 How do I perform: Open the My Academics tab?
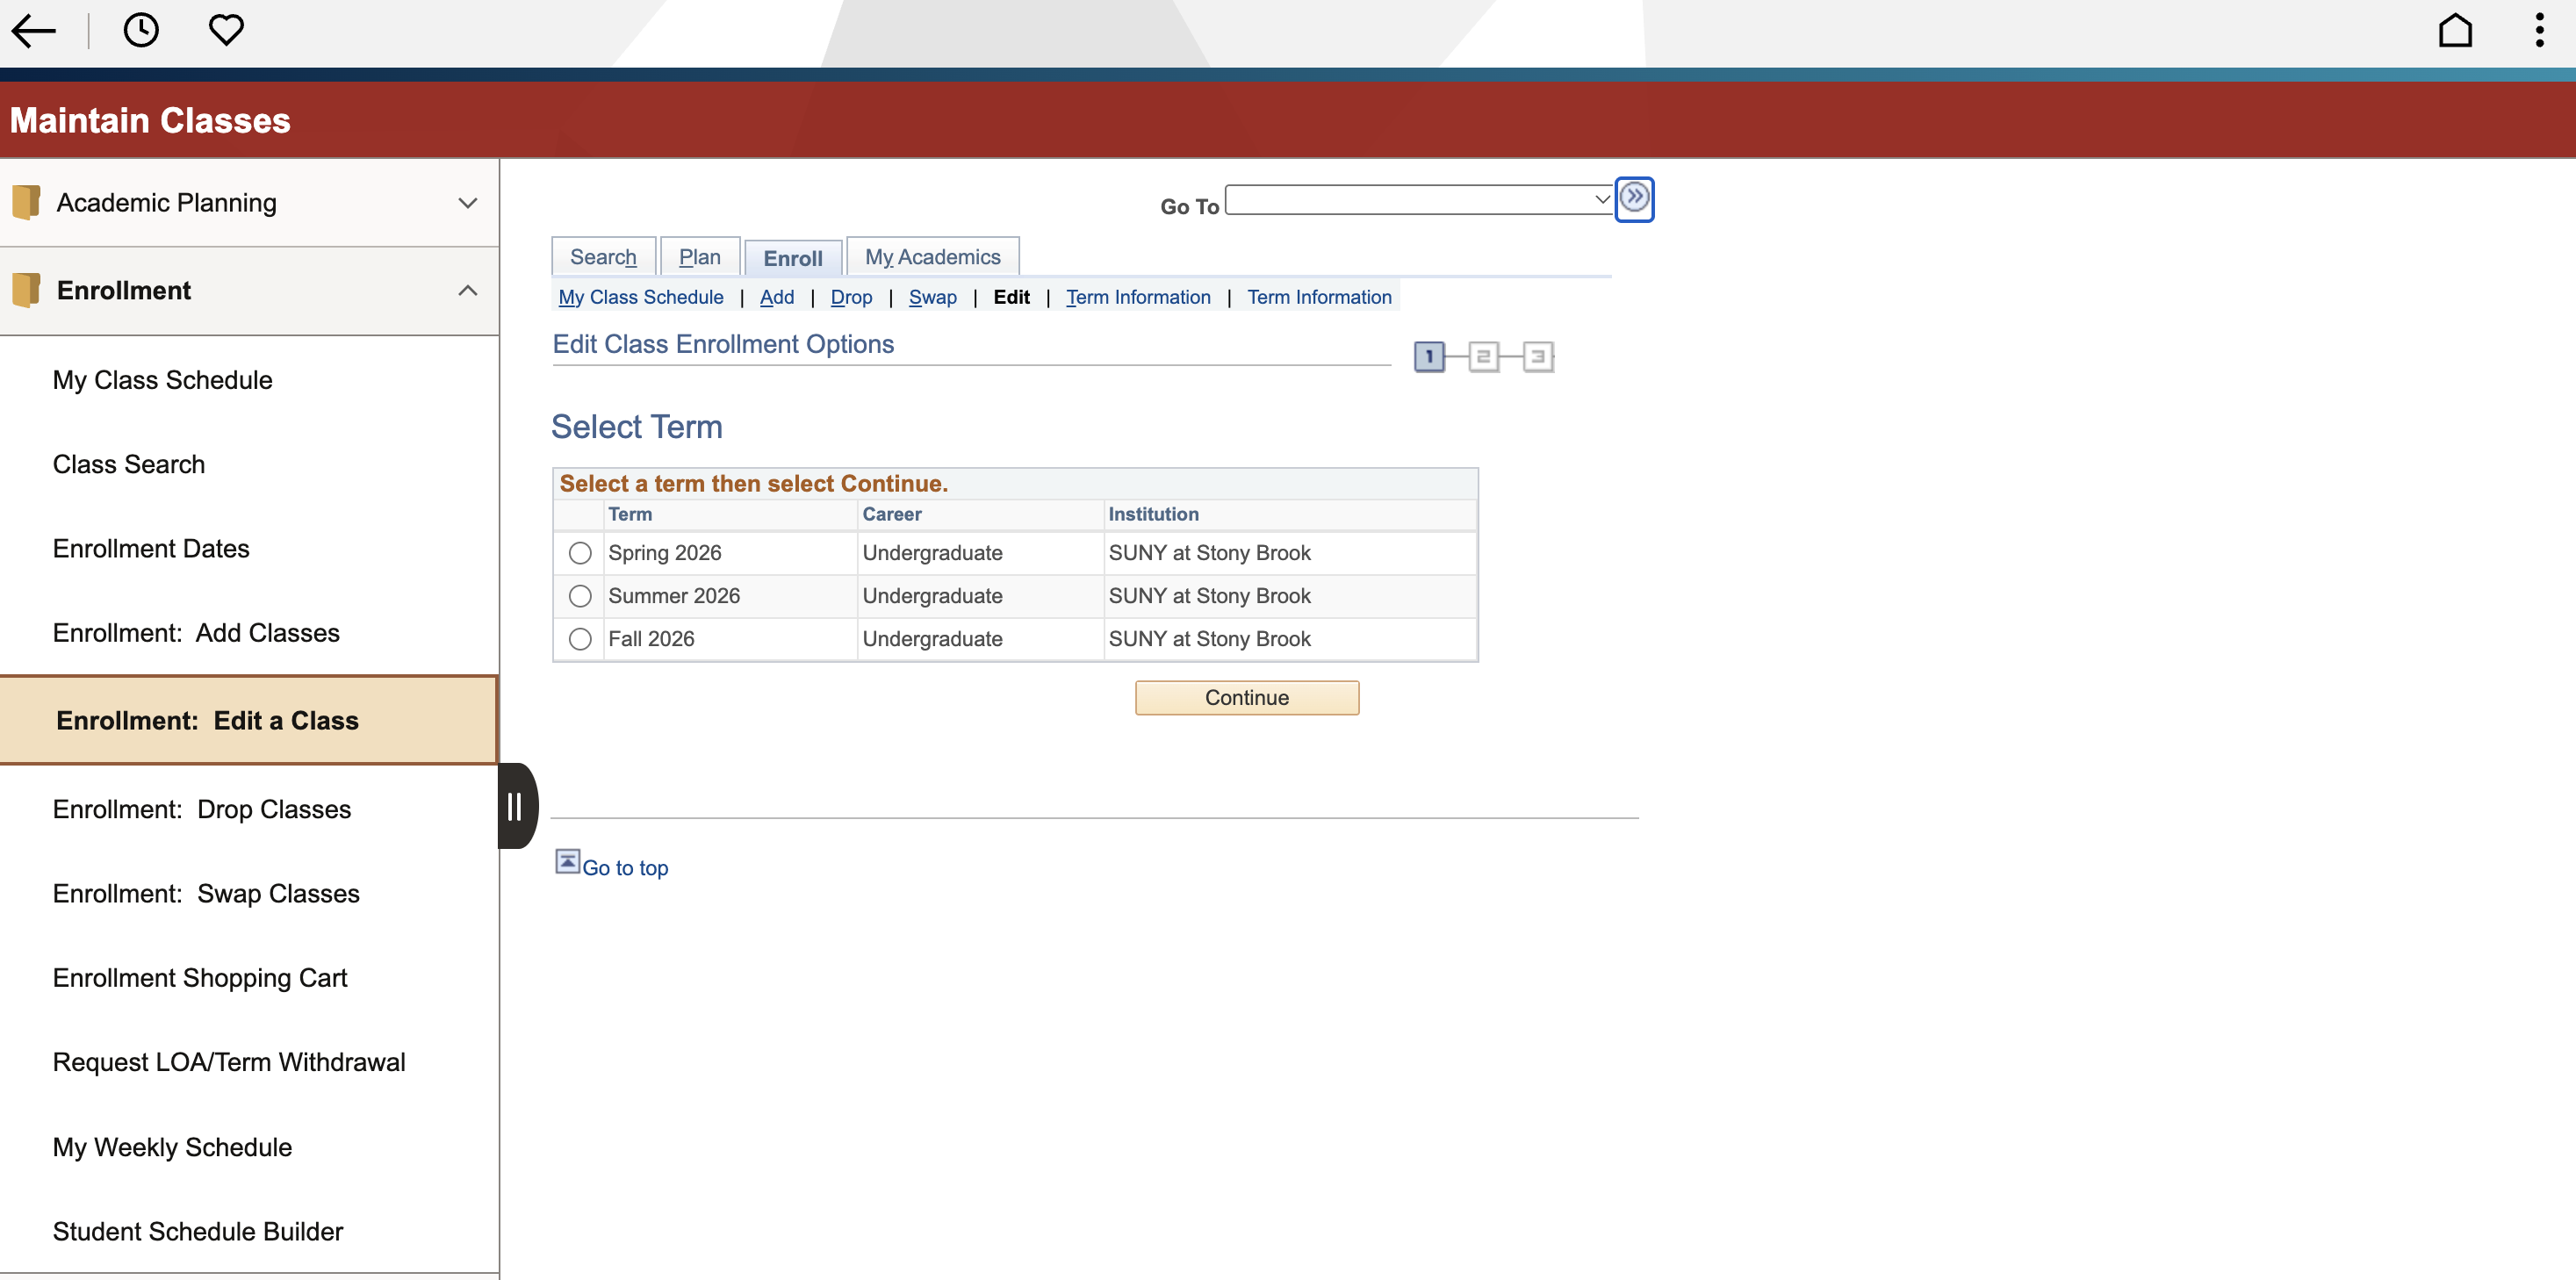pyautogui.click(x=932, y=257)
